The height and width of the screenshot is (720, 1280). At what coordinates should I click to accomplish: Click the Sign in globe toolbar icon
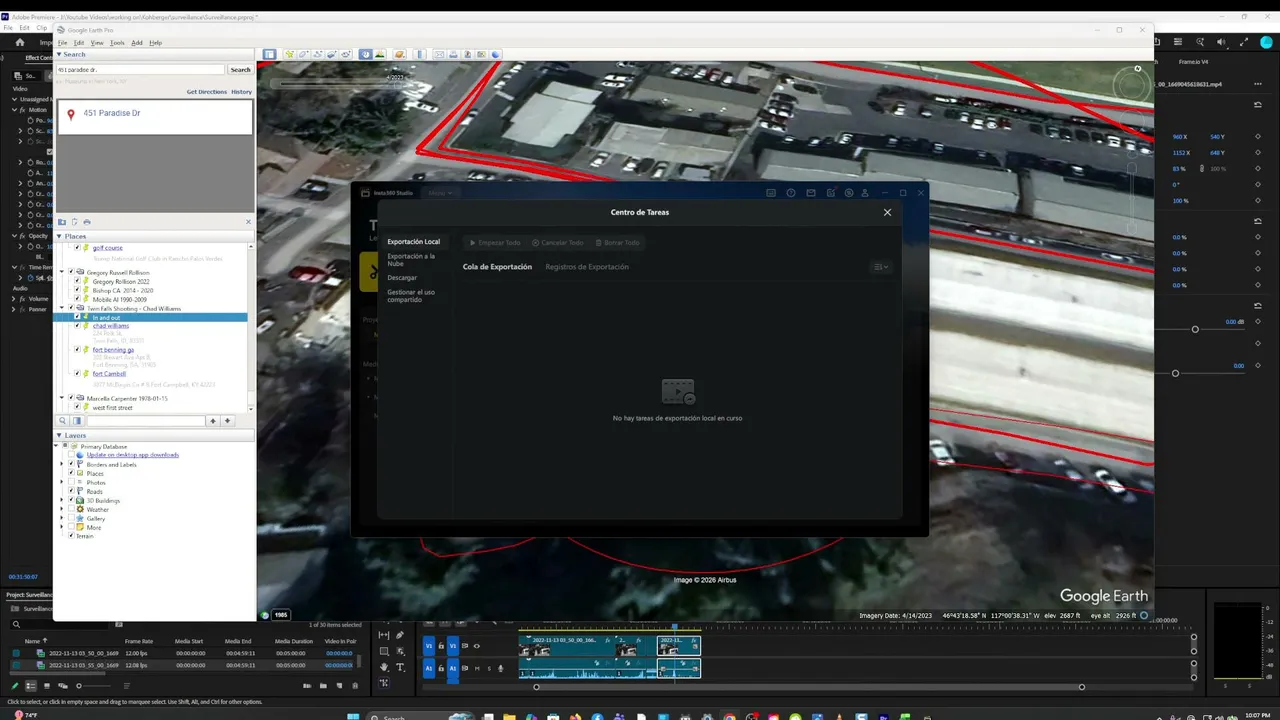tap(495, 54)
